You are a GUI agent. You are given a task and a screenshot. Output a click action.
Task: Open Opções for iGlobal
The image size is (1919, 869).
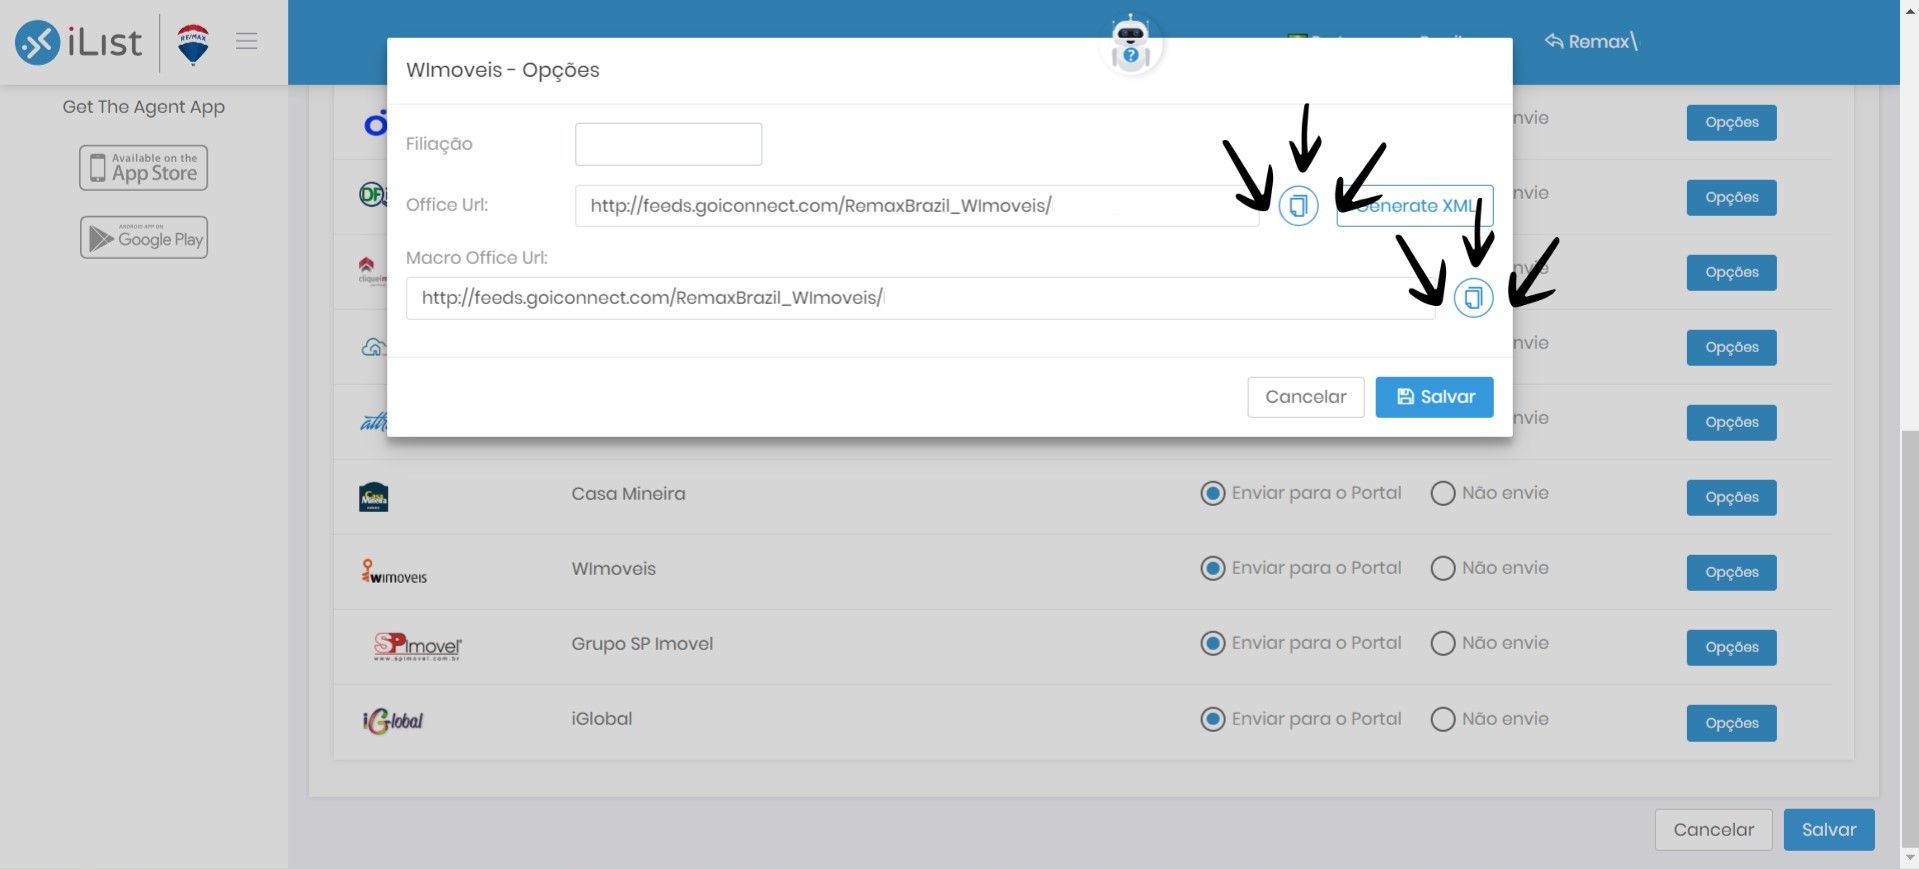1731,723
